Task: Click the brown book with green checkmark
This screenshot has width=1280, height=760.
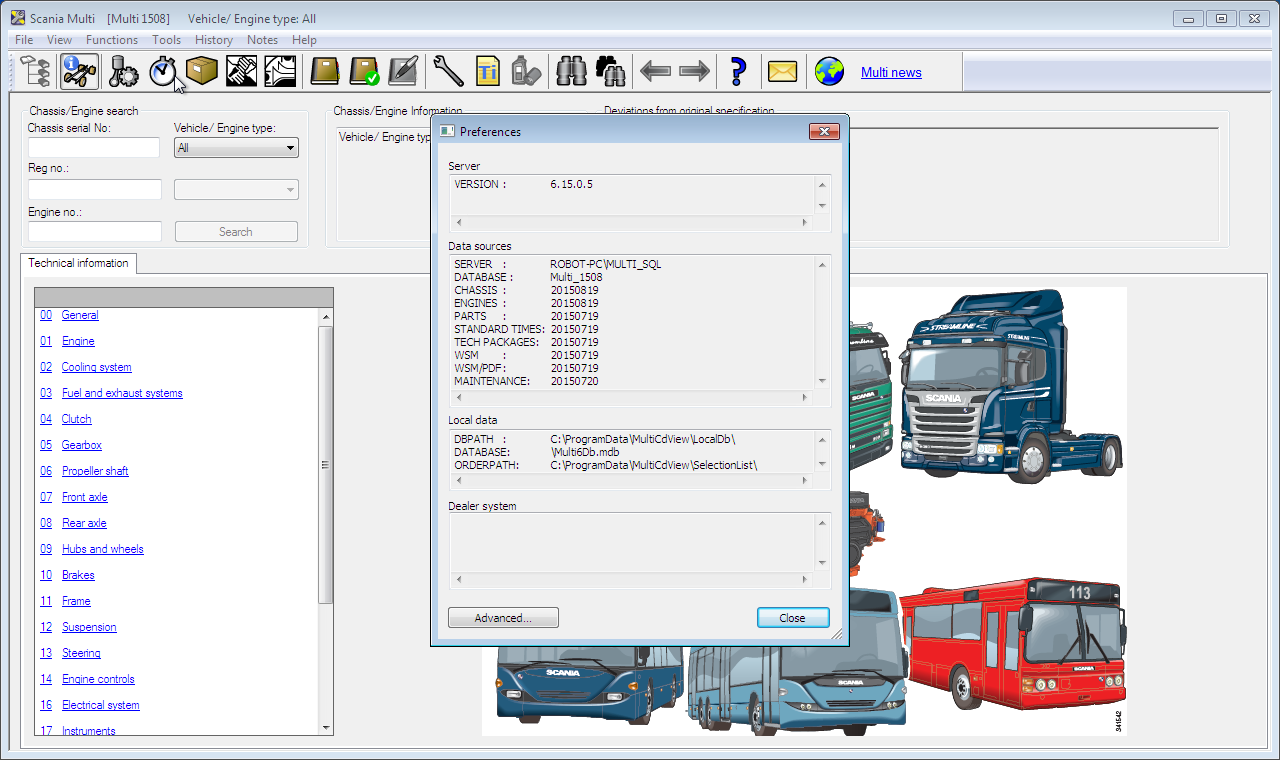Action: coord(364,71)
